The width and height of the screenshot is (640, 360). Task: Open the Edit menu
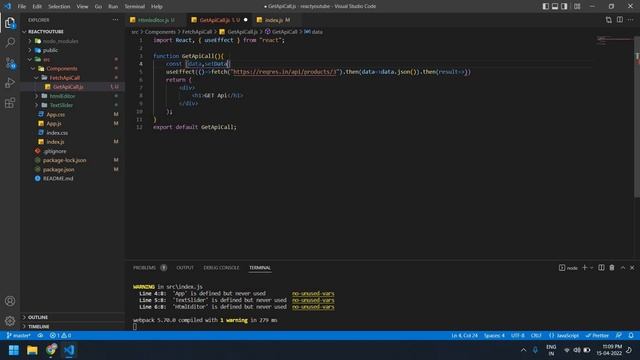37,7
